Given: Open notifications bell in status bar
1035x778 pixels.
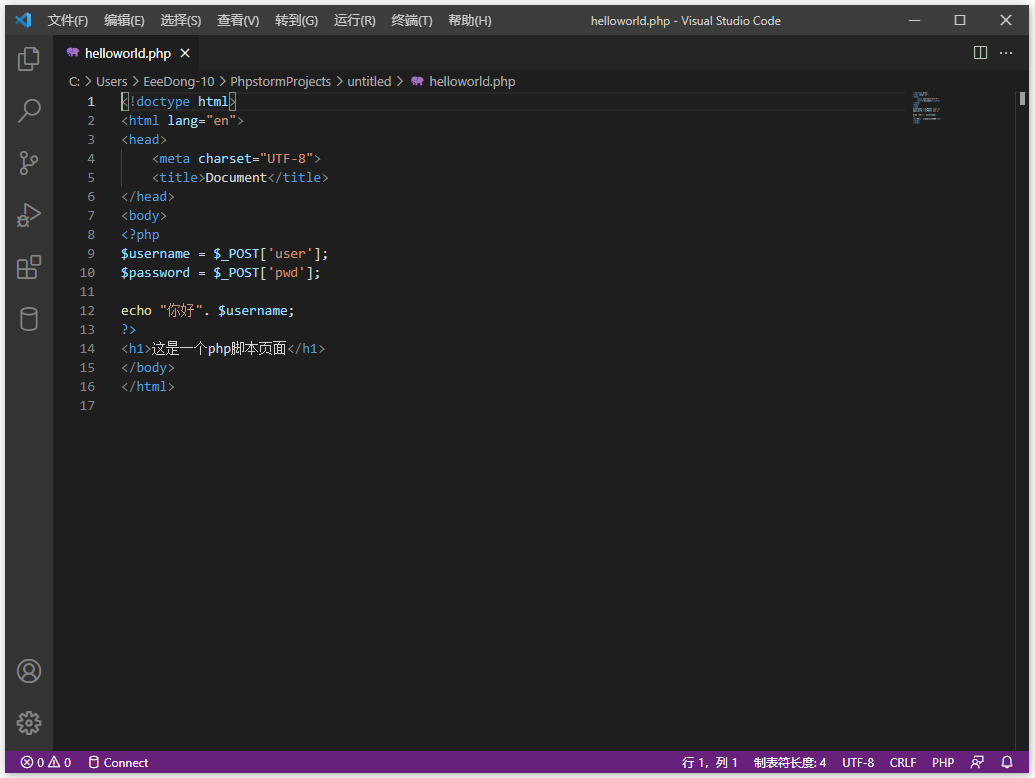Looking at the screenshot, I should click(1007, 763).
